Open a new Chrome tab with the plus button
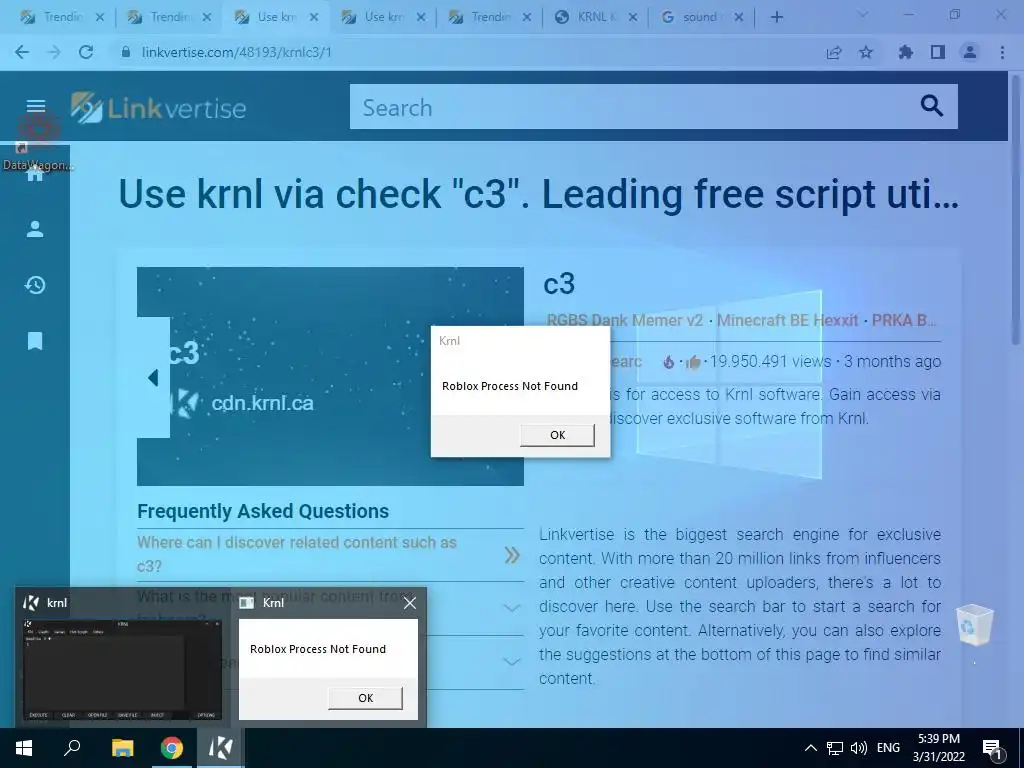Screen dimensions: 1024x768 [776, 17]
